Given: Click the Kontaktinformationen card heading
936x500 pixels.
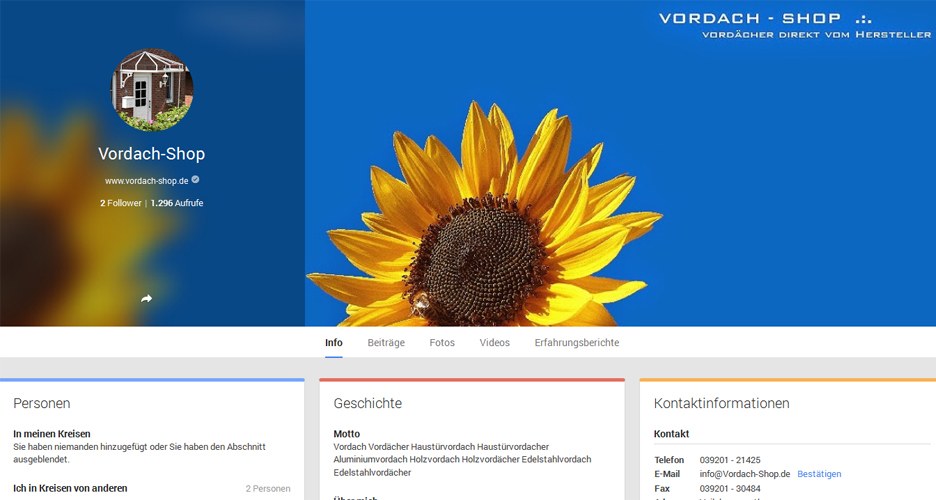Looking at the screenshot, I should 722,403.
